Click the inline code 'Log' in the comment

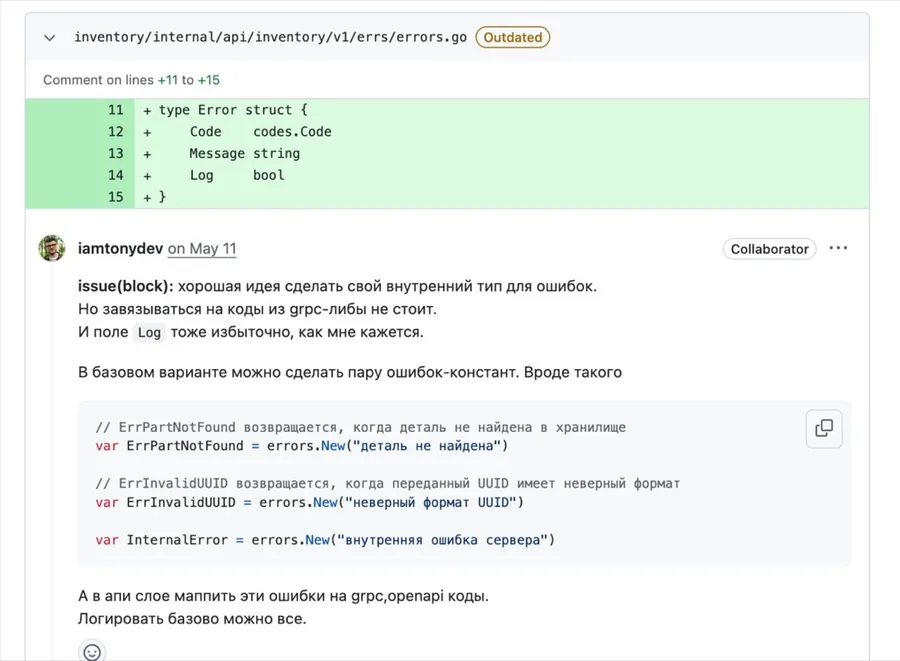[149, 332]
